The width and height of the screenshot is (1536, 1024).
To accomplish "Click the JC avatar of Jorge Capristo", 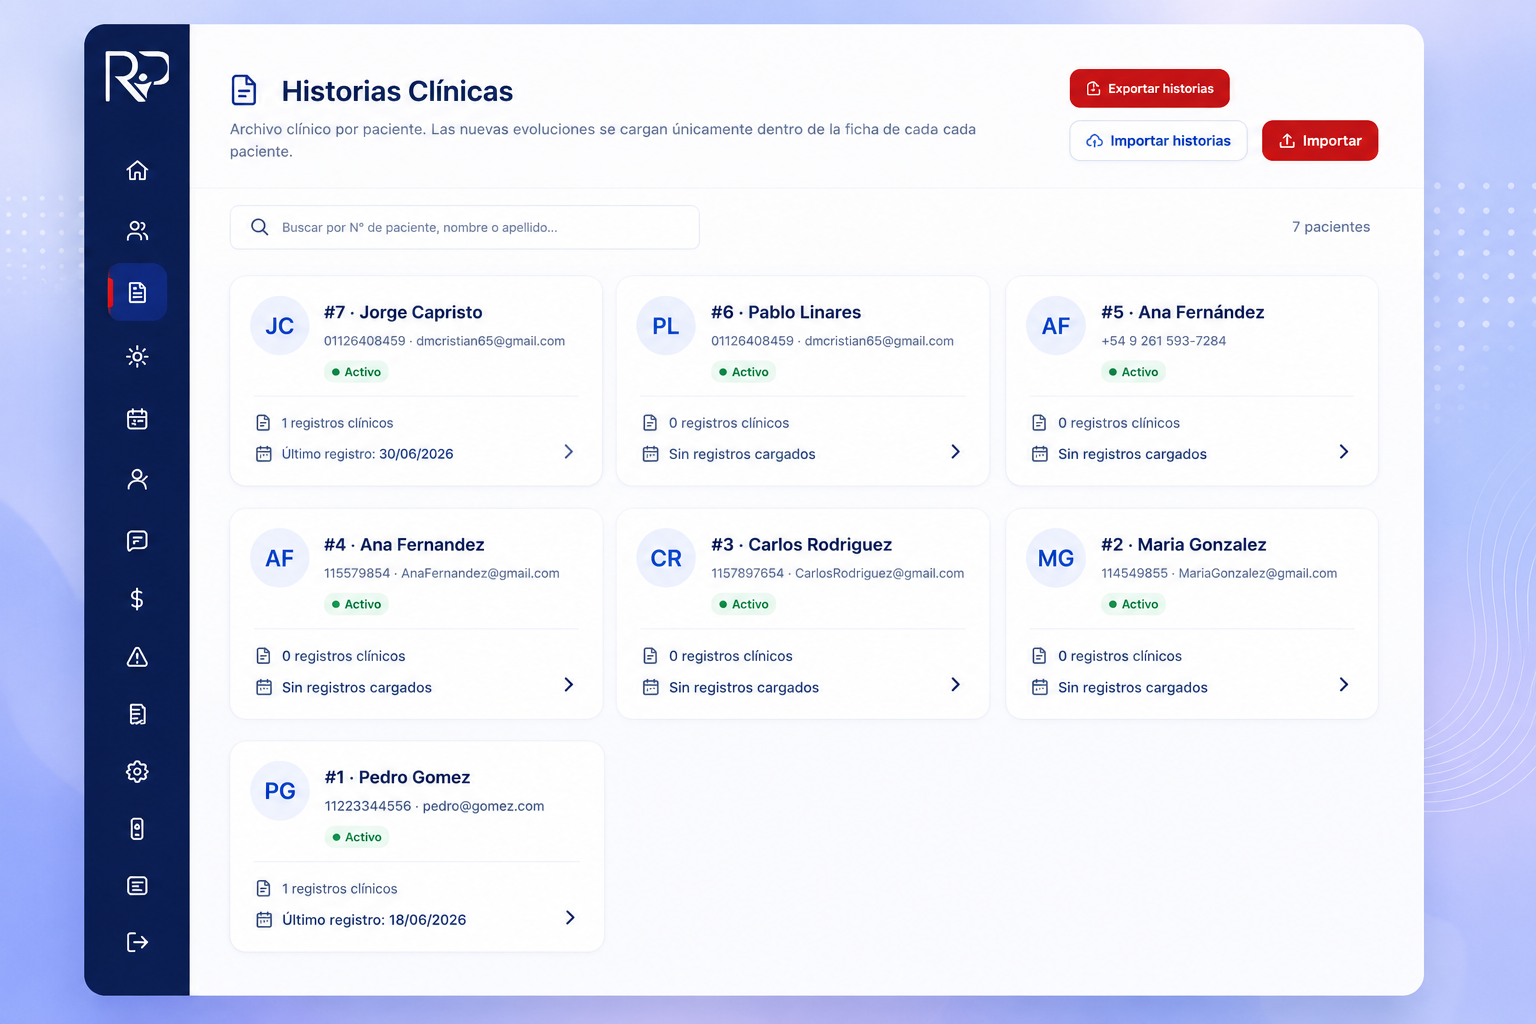I will pos(280,326).
